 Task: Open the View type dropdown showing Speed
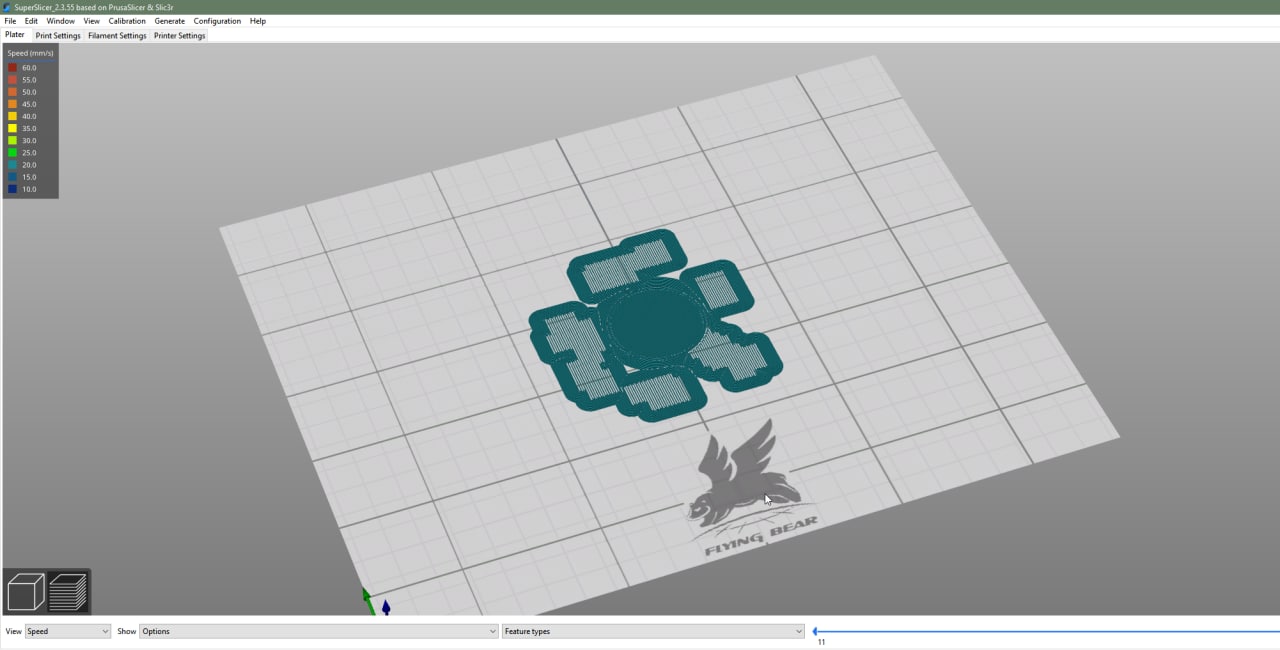coord(68,631)
